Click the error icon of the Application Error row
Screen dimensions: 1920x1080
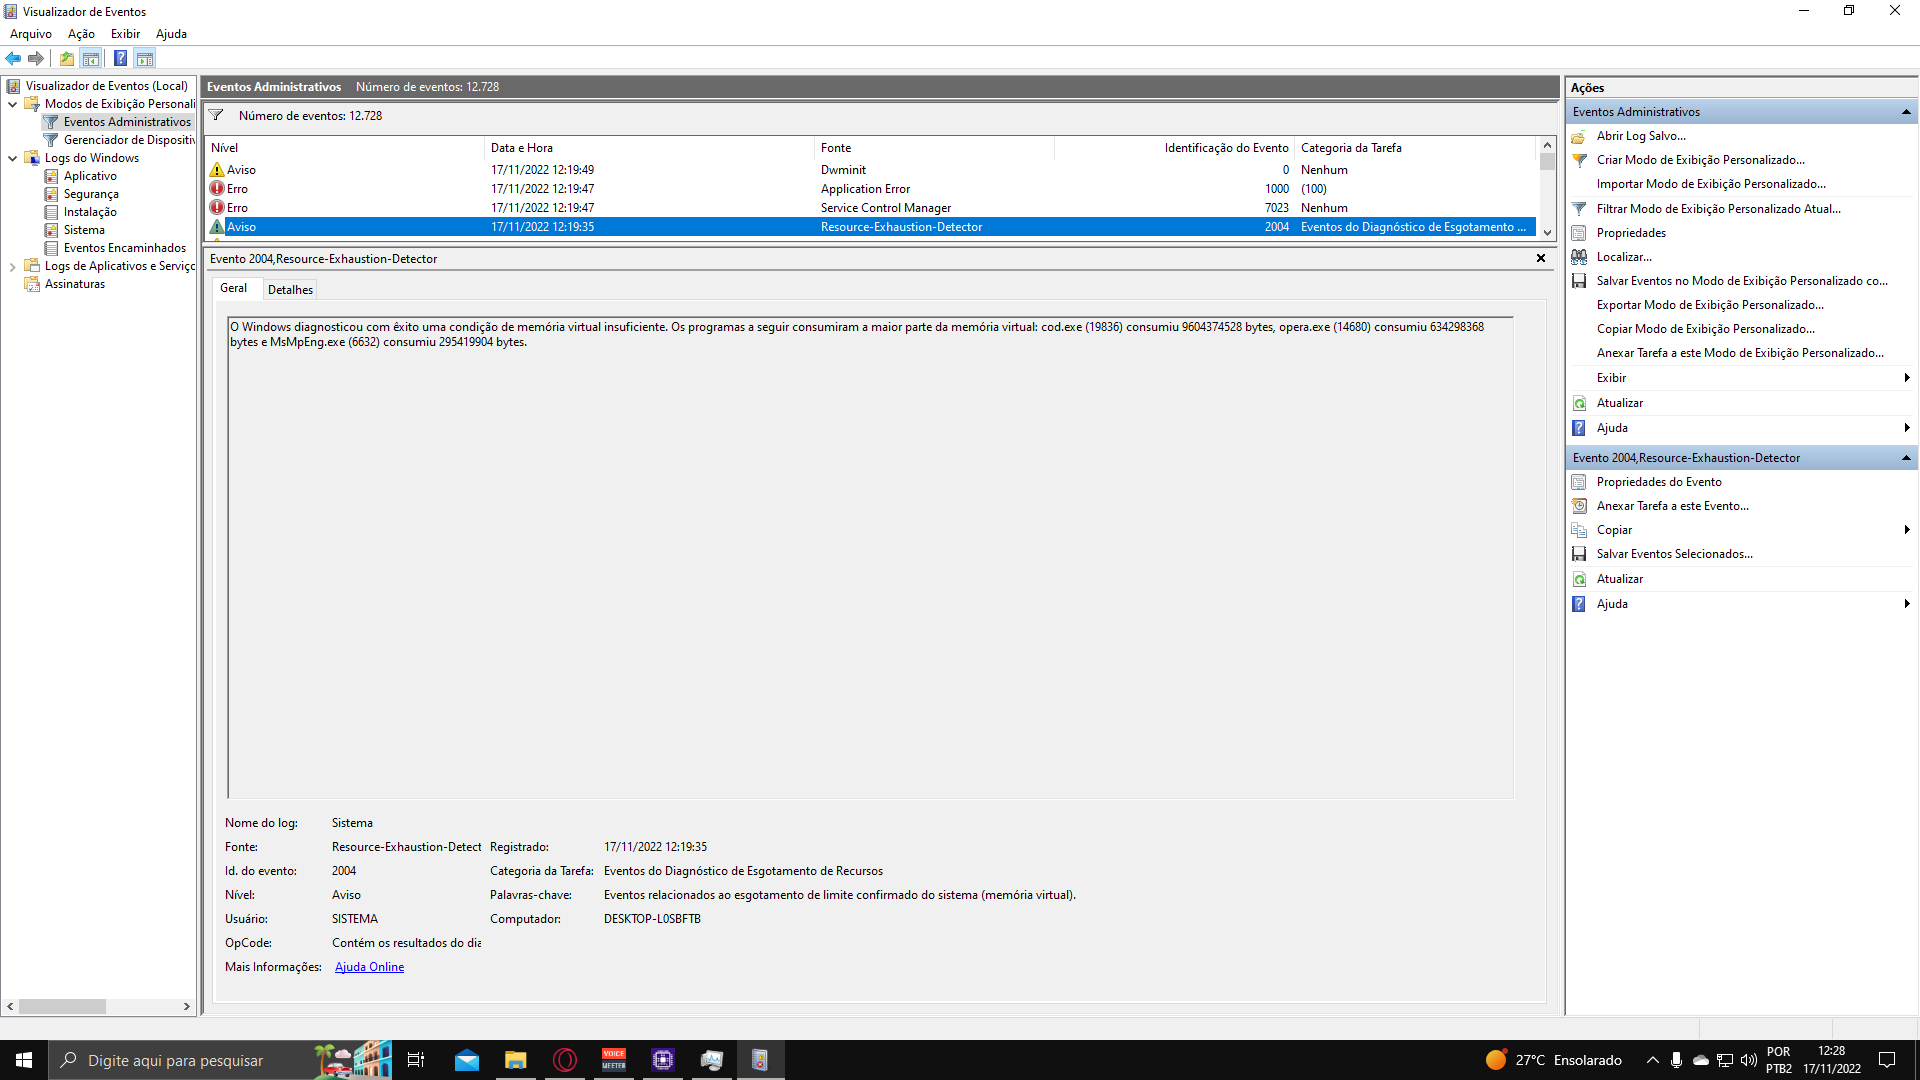coord(217,189)
